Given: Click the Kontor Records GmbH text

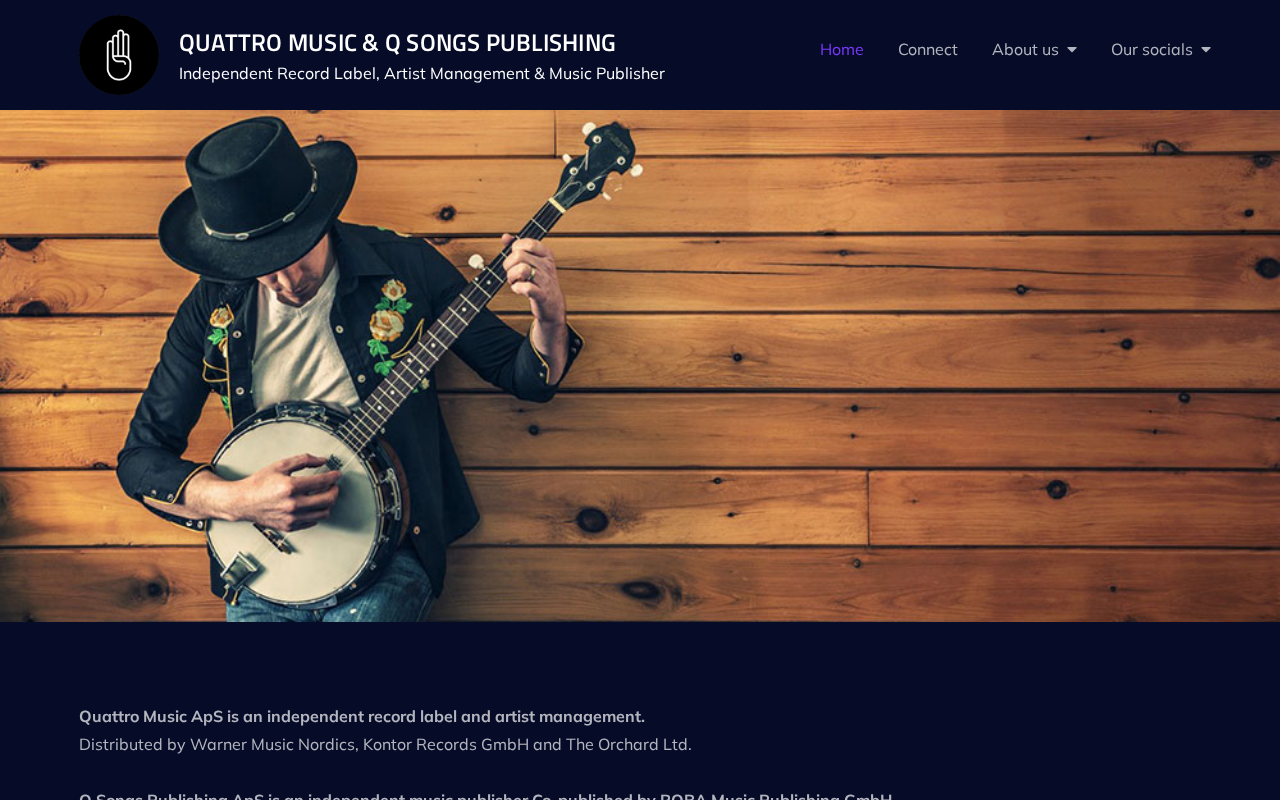Looking at the screenshot, I should click(446, 744).
